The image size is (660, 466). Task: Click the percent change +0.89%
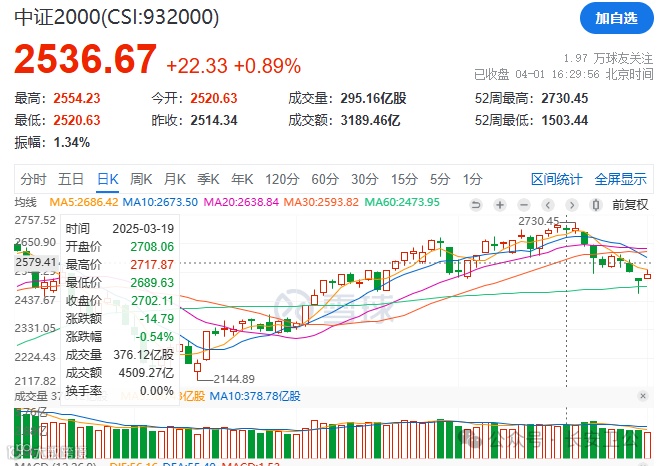[x=267, y=66]
